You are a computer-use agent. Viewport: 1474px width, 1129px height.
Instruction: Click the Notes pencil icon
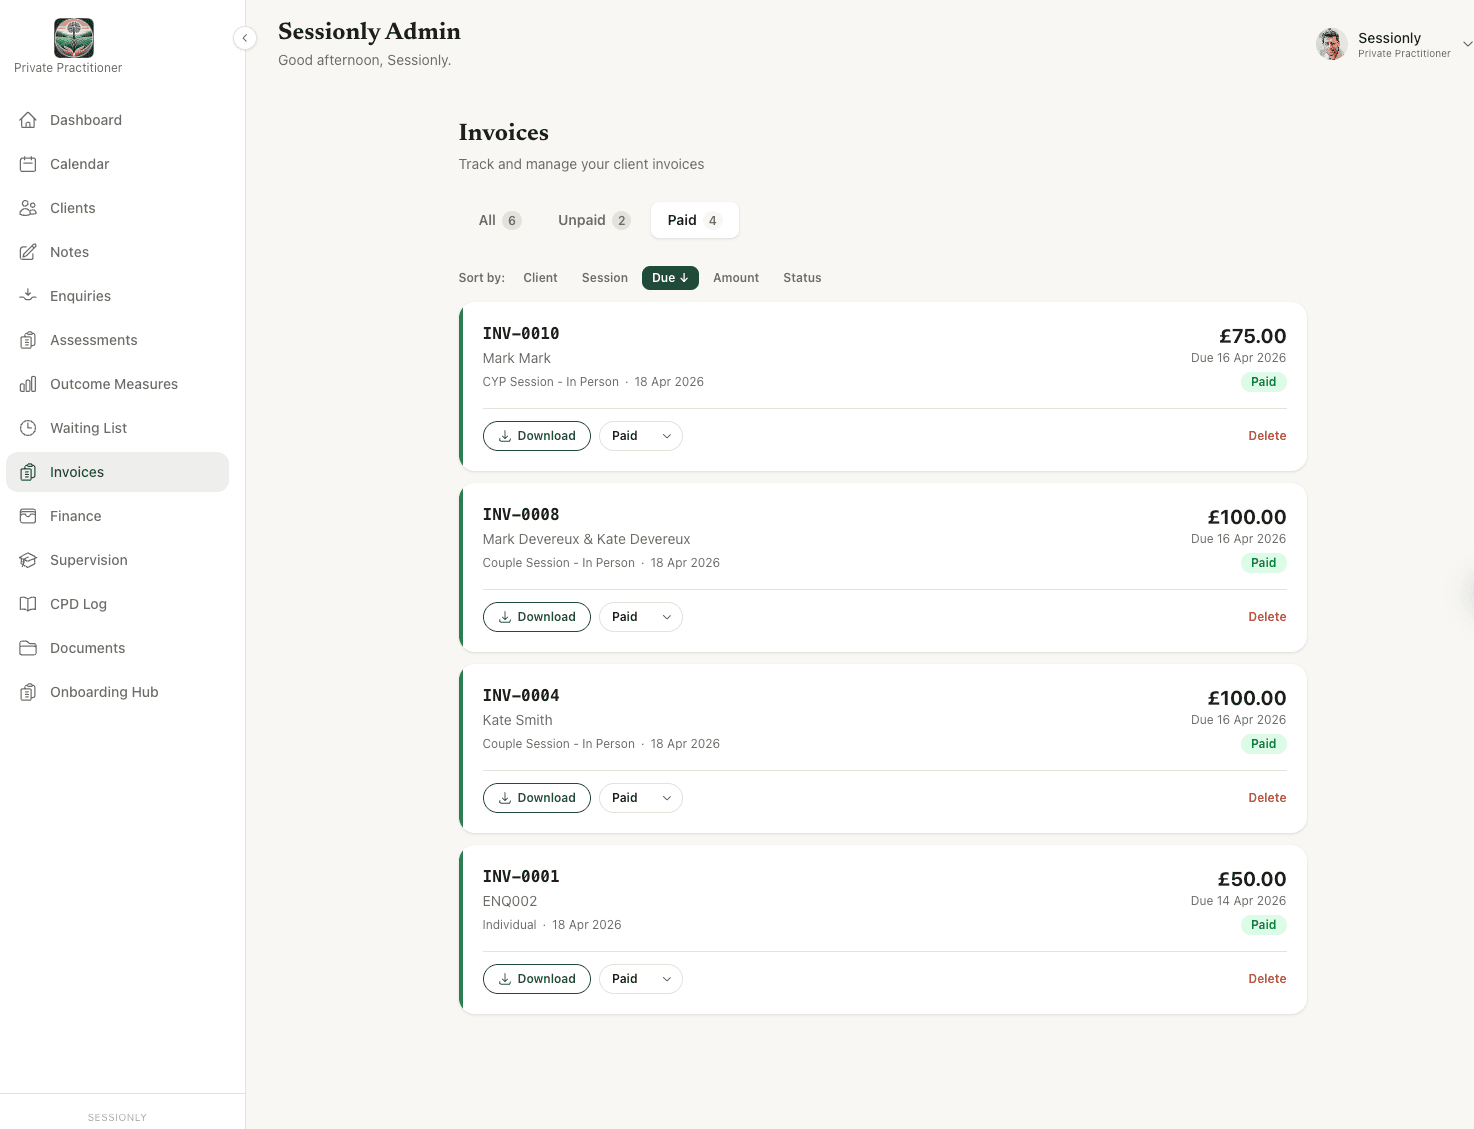[28, 252]
